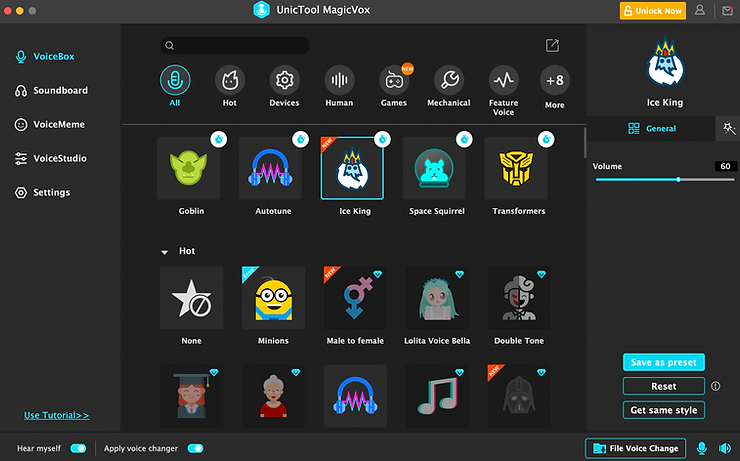
Task: Open File Voice Change
Action: [636, 448]
